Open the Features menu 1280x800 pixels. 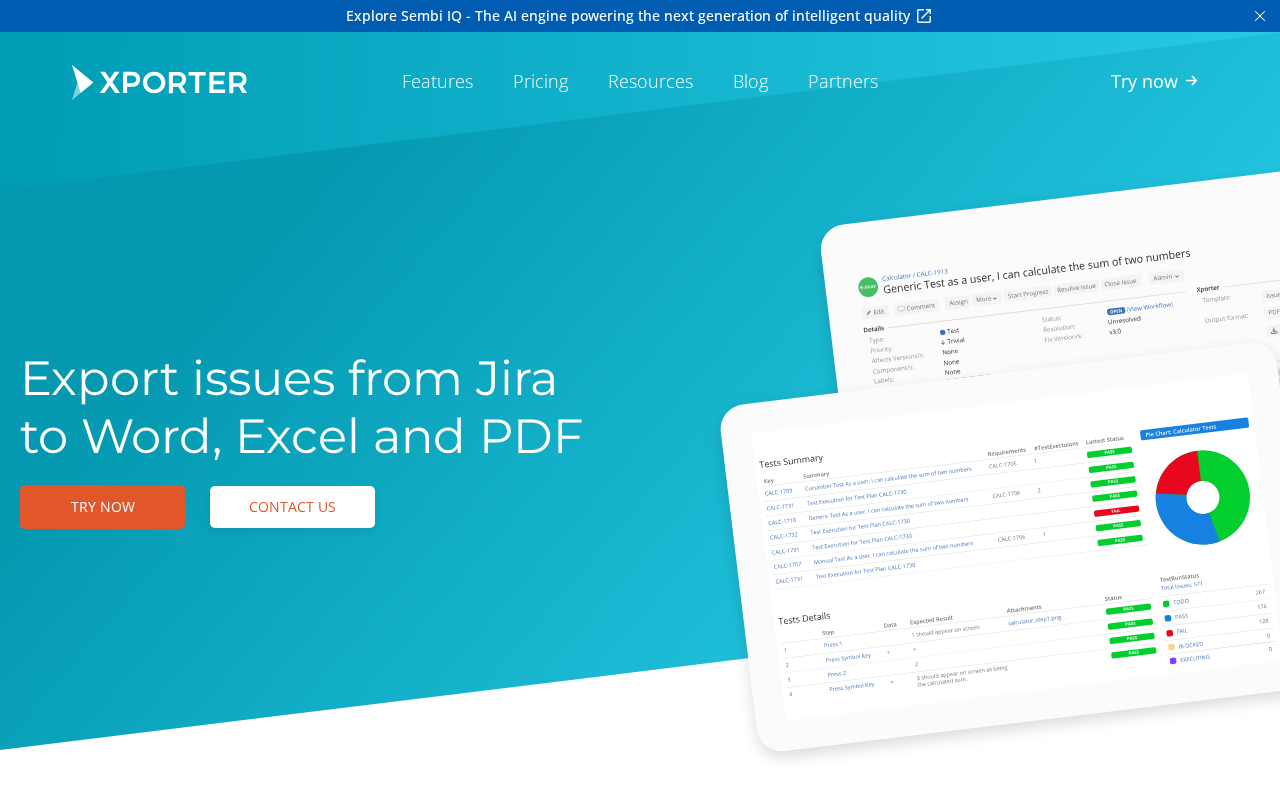click(438, 81)
